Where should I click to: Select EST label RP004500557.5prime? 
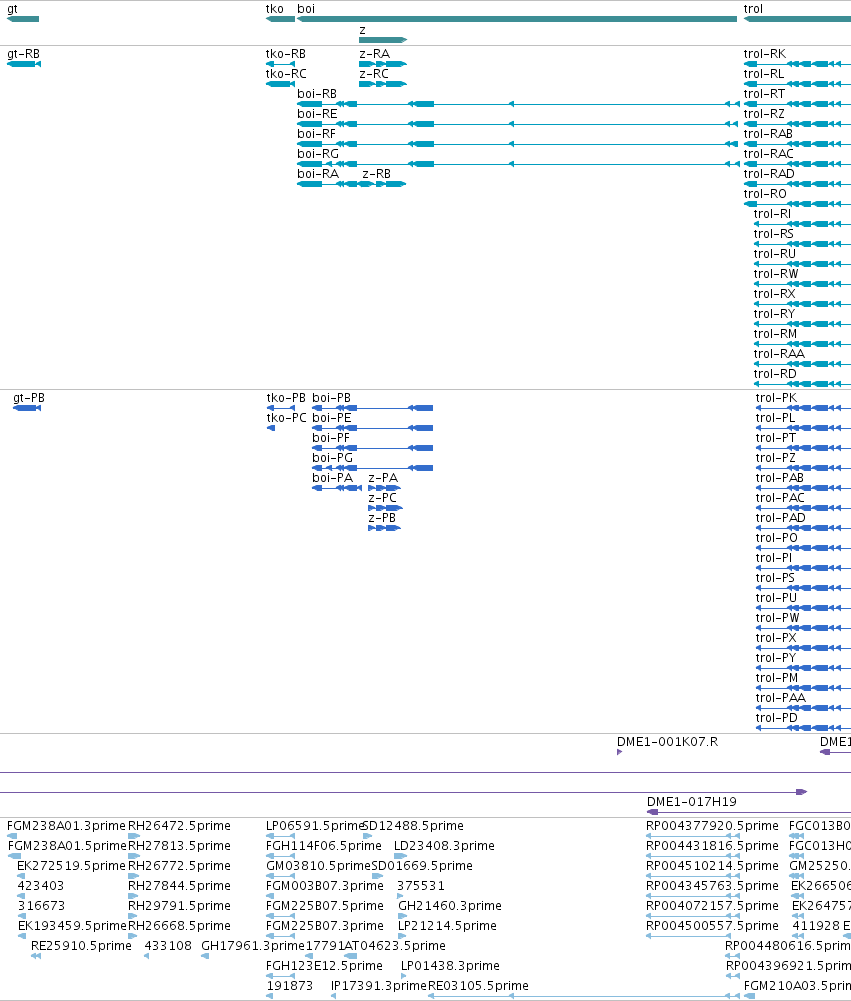(712, 926)
